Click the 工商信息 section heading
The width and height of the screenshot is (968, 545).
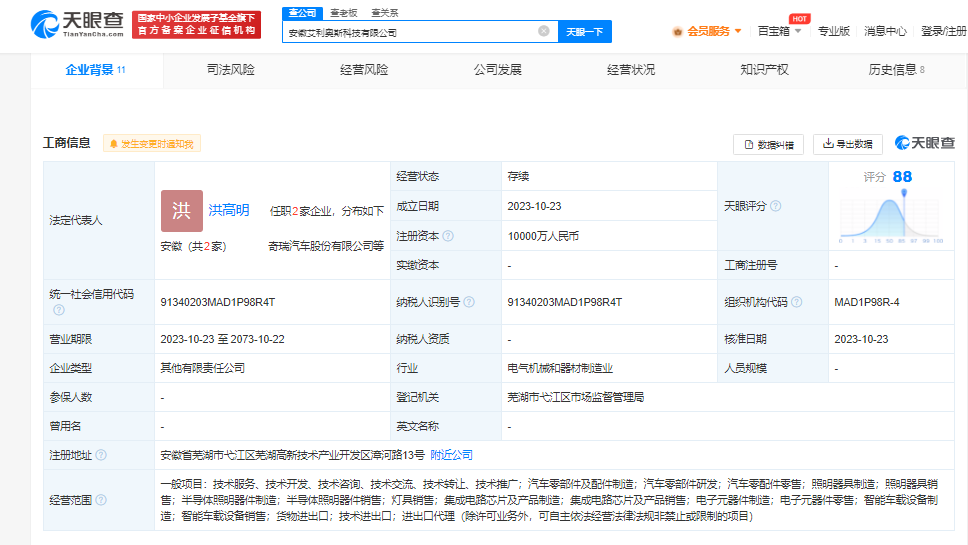pos(67,143)
